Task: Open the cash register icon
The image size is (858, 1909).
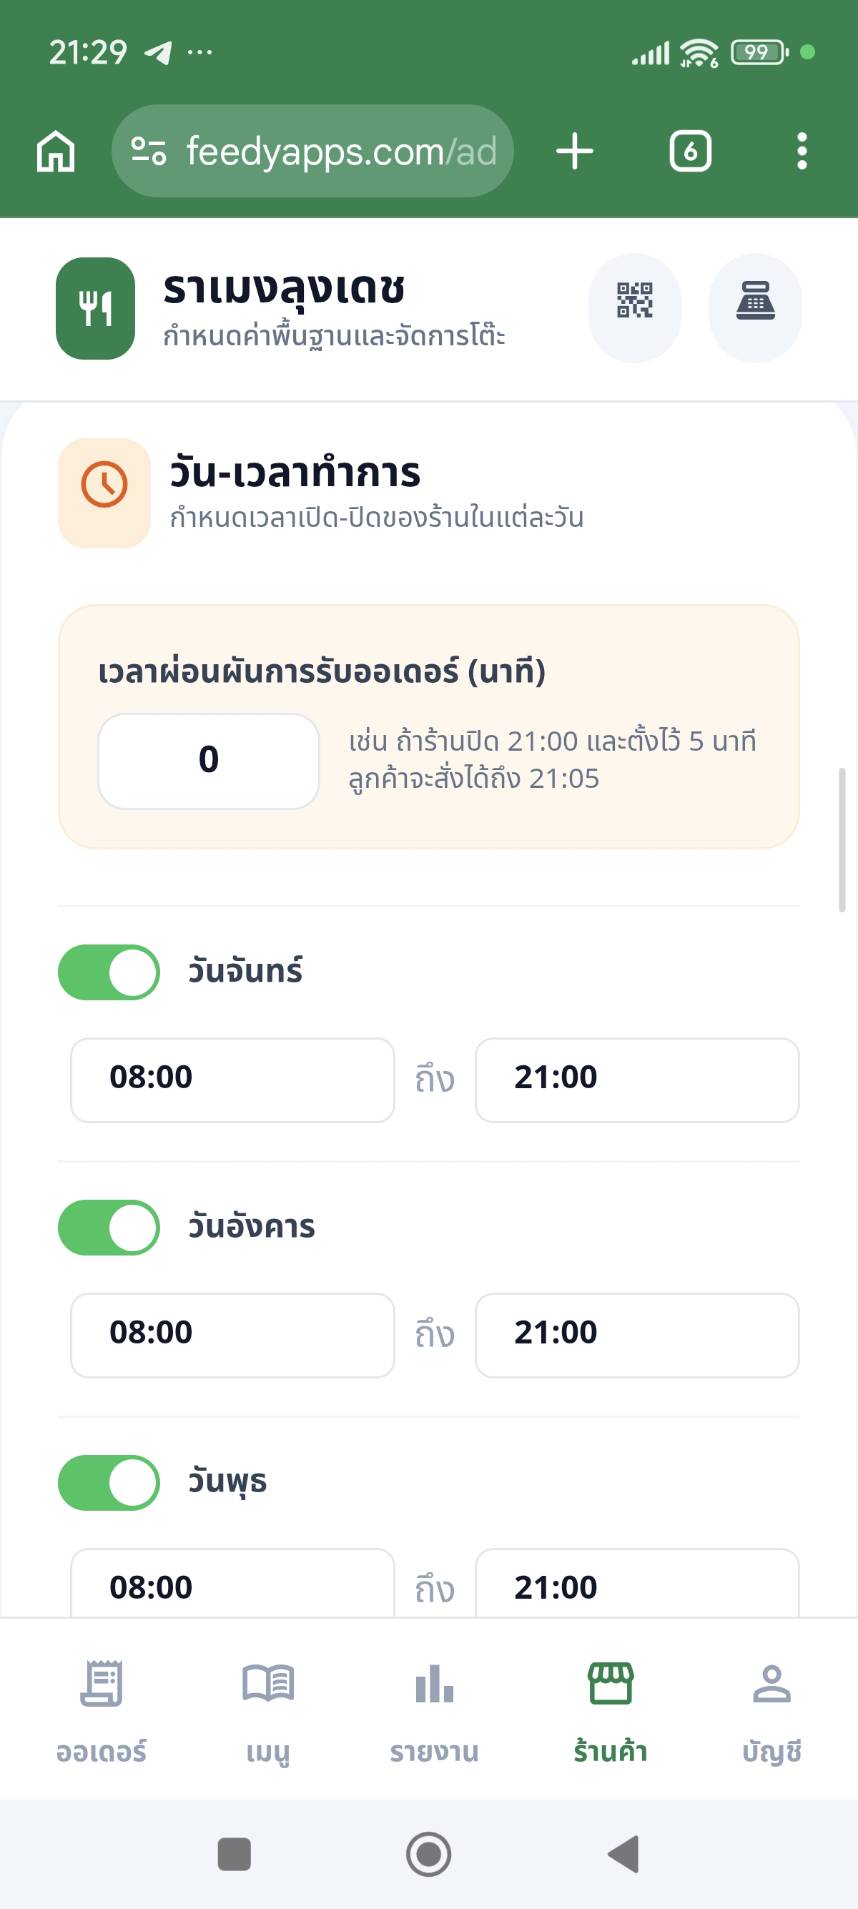Action: pos(755,300)
